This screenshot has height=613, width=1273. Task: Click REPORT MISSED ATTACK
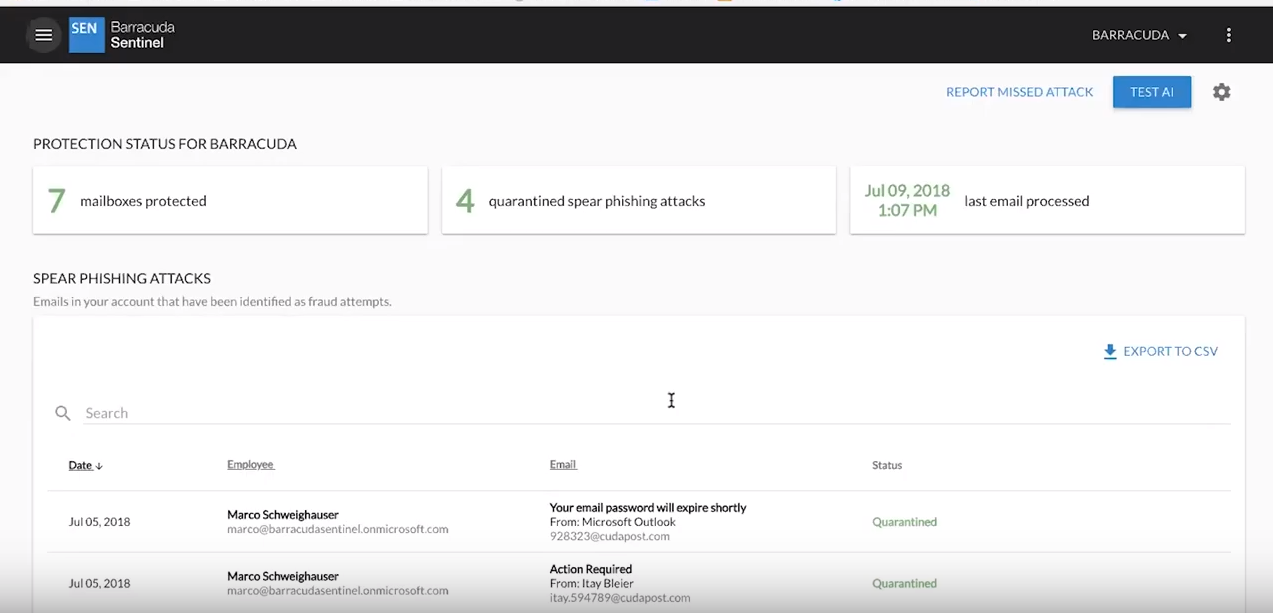tap(1019, 91)
